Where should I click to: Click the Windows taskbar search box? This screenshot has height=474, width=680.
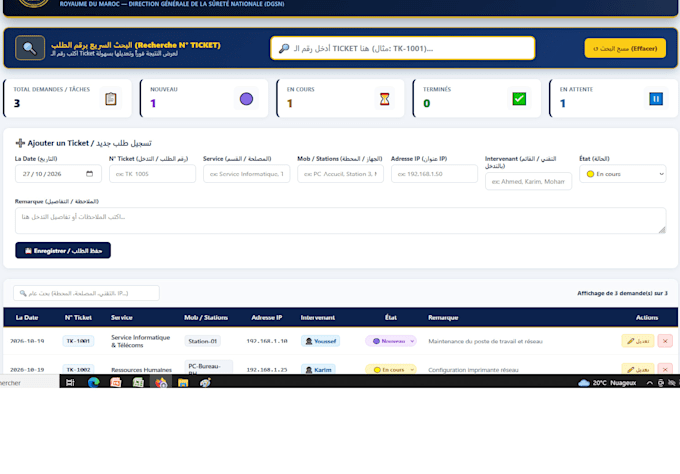29,382
